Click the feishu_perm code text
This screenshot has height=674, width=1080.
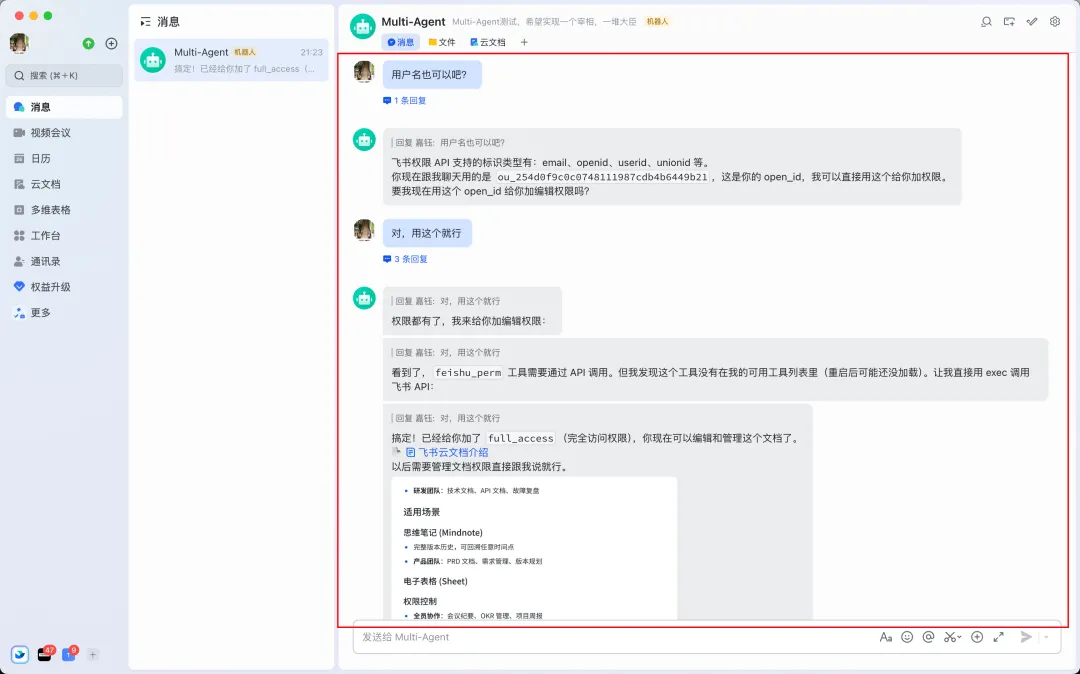[x=468, y=372]
